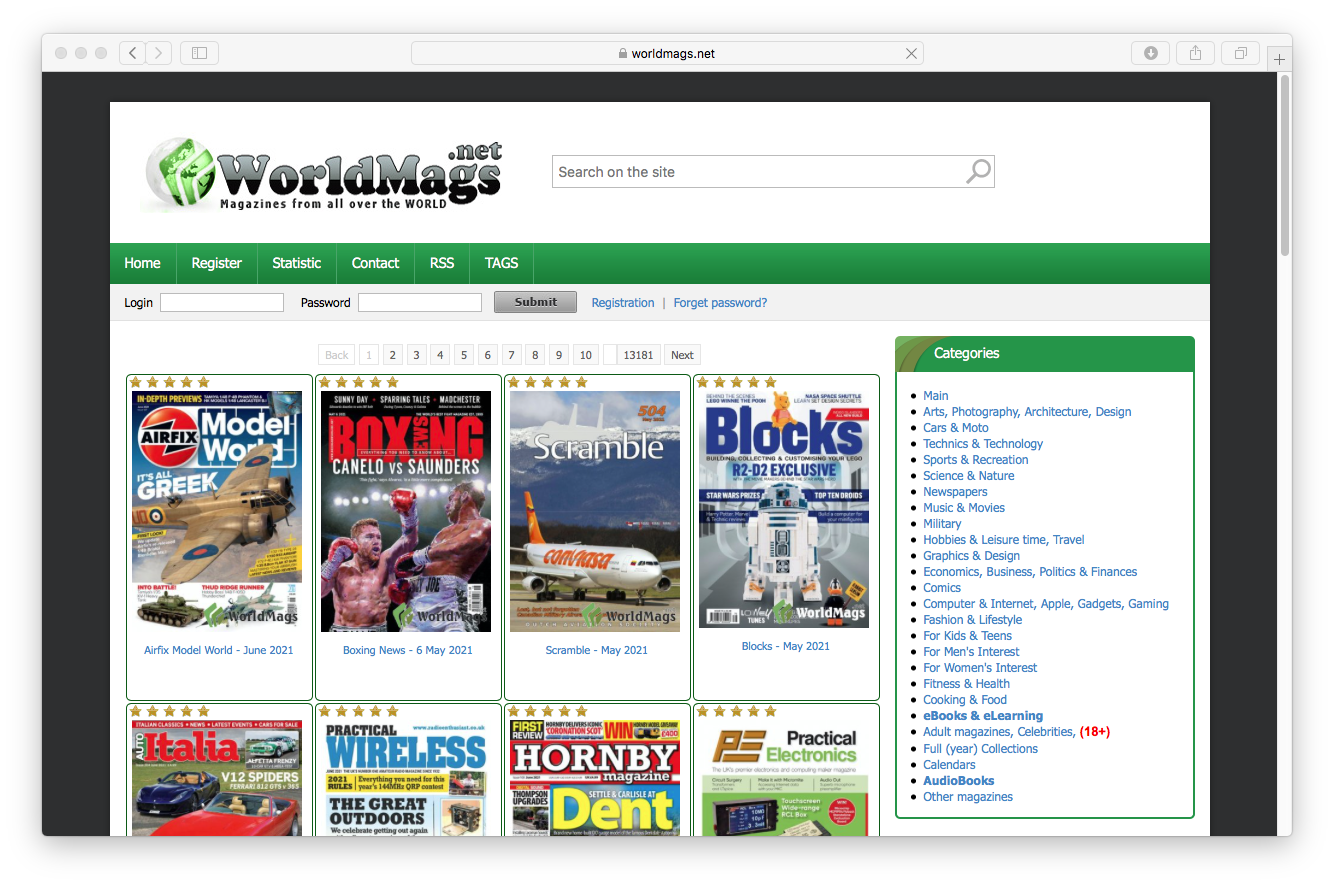
Task: Select the Main category
Action: tap(936, 396)
